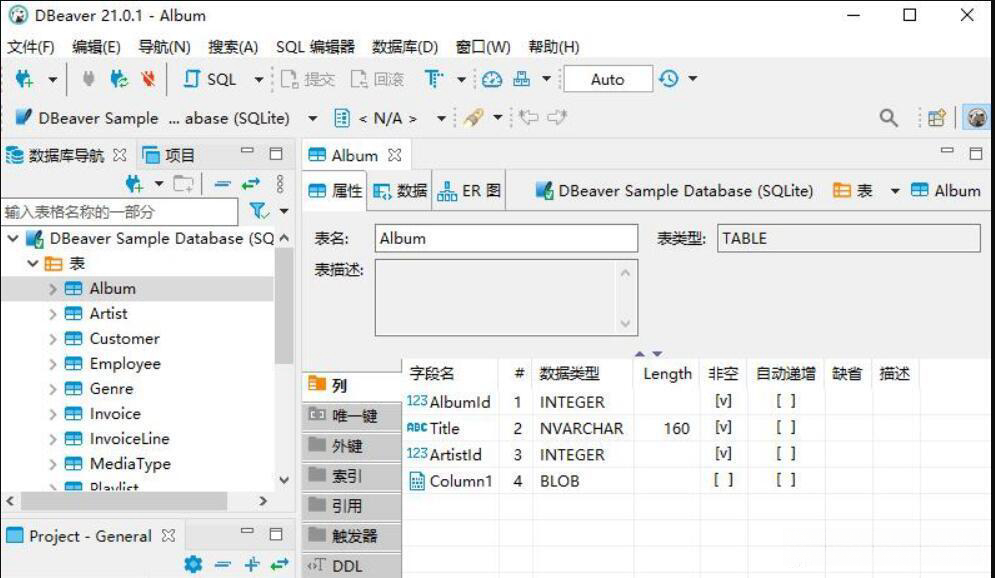Click the plus icon in Project panel

[x=252, y=563]
